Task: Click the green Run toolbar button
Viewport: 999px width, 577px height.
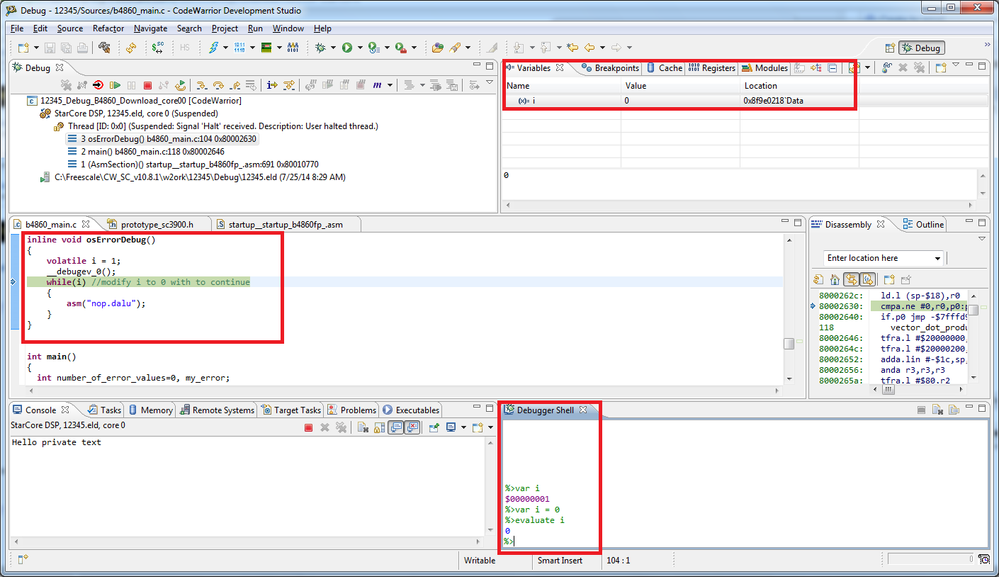Action: pos(347,48)
